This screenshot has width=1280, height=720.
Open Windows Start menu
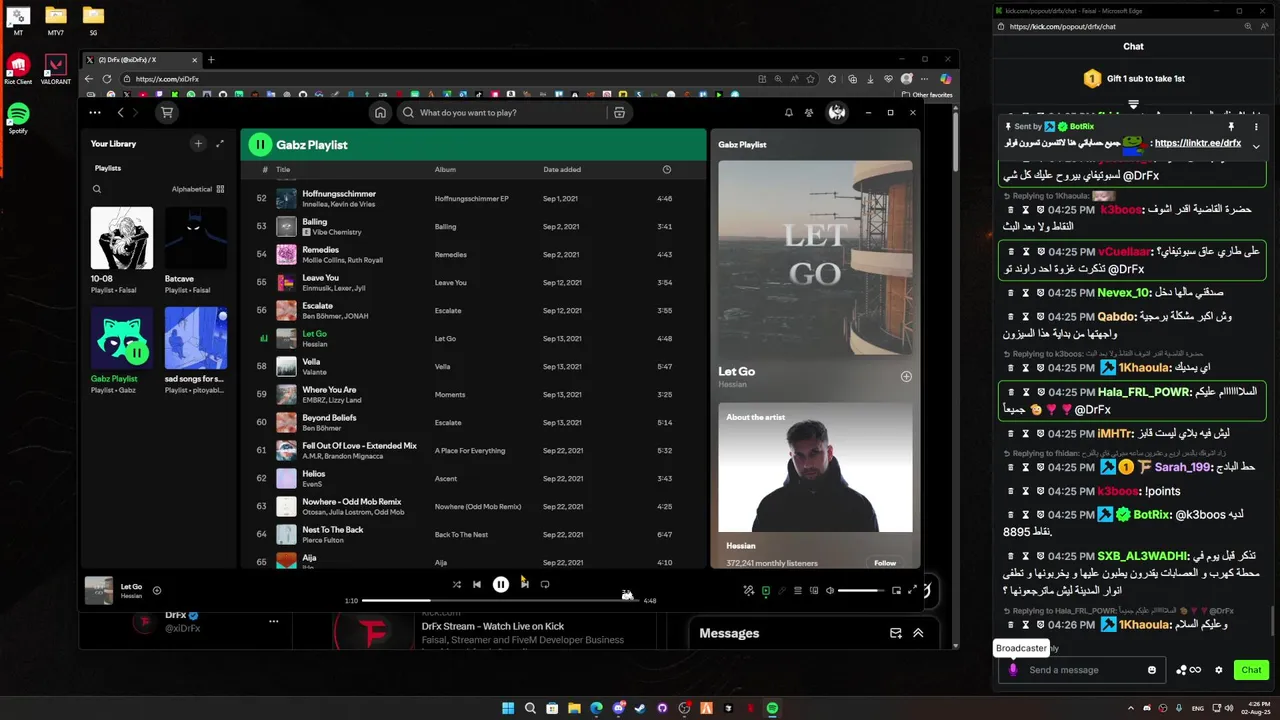pyautogui.click(x=508, y=708)
